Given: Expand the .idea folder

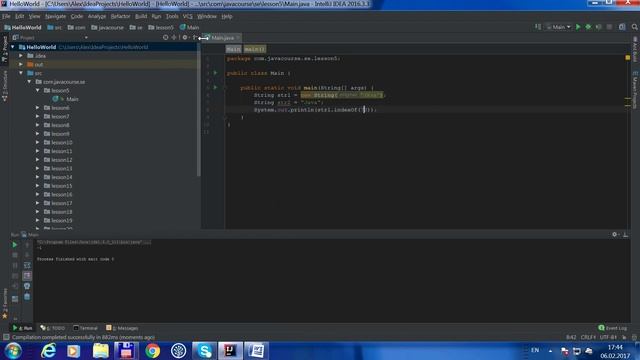Looking at the screenshot, I should click(x=21, y=56).
